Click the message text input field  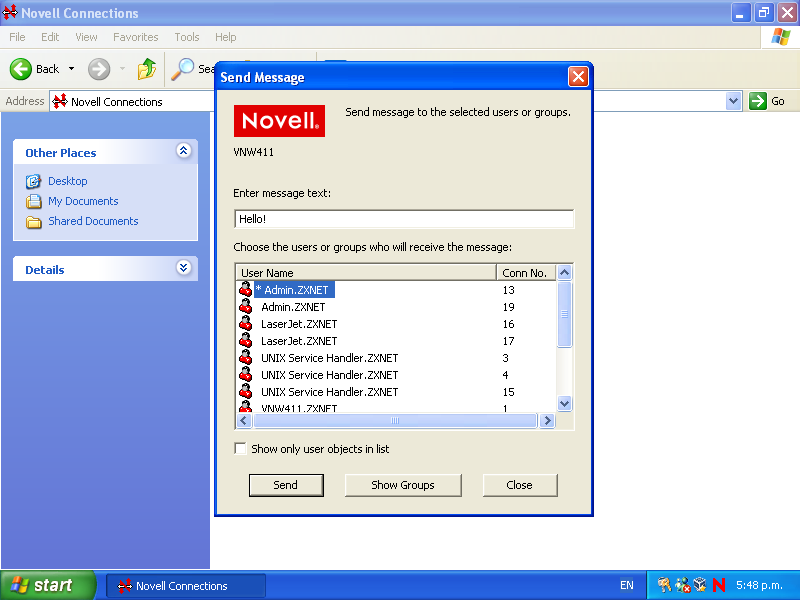pos(404,219)
